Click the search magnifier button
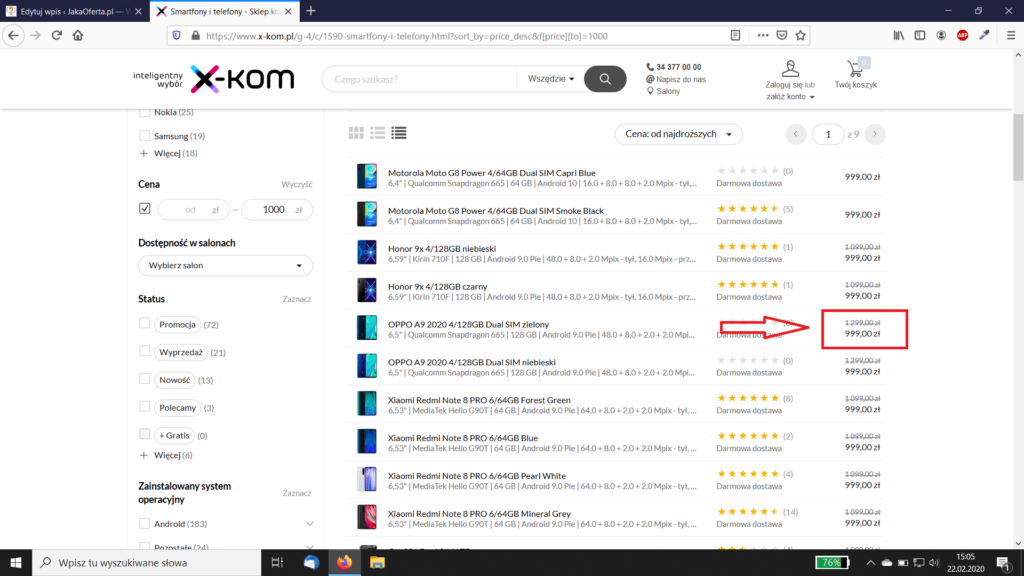Viewport: 1024px width, 576px height. coord(605,79)
